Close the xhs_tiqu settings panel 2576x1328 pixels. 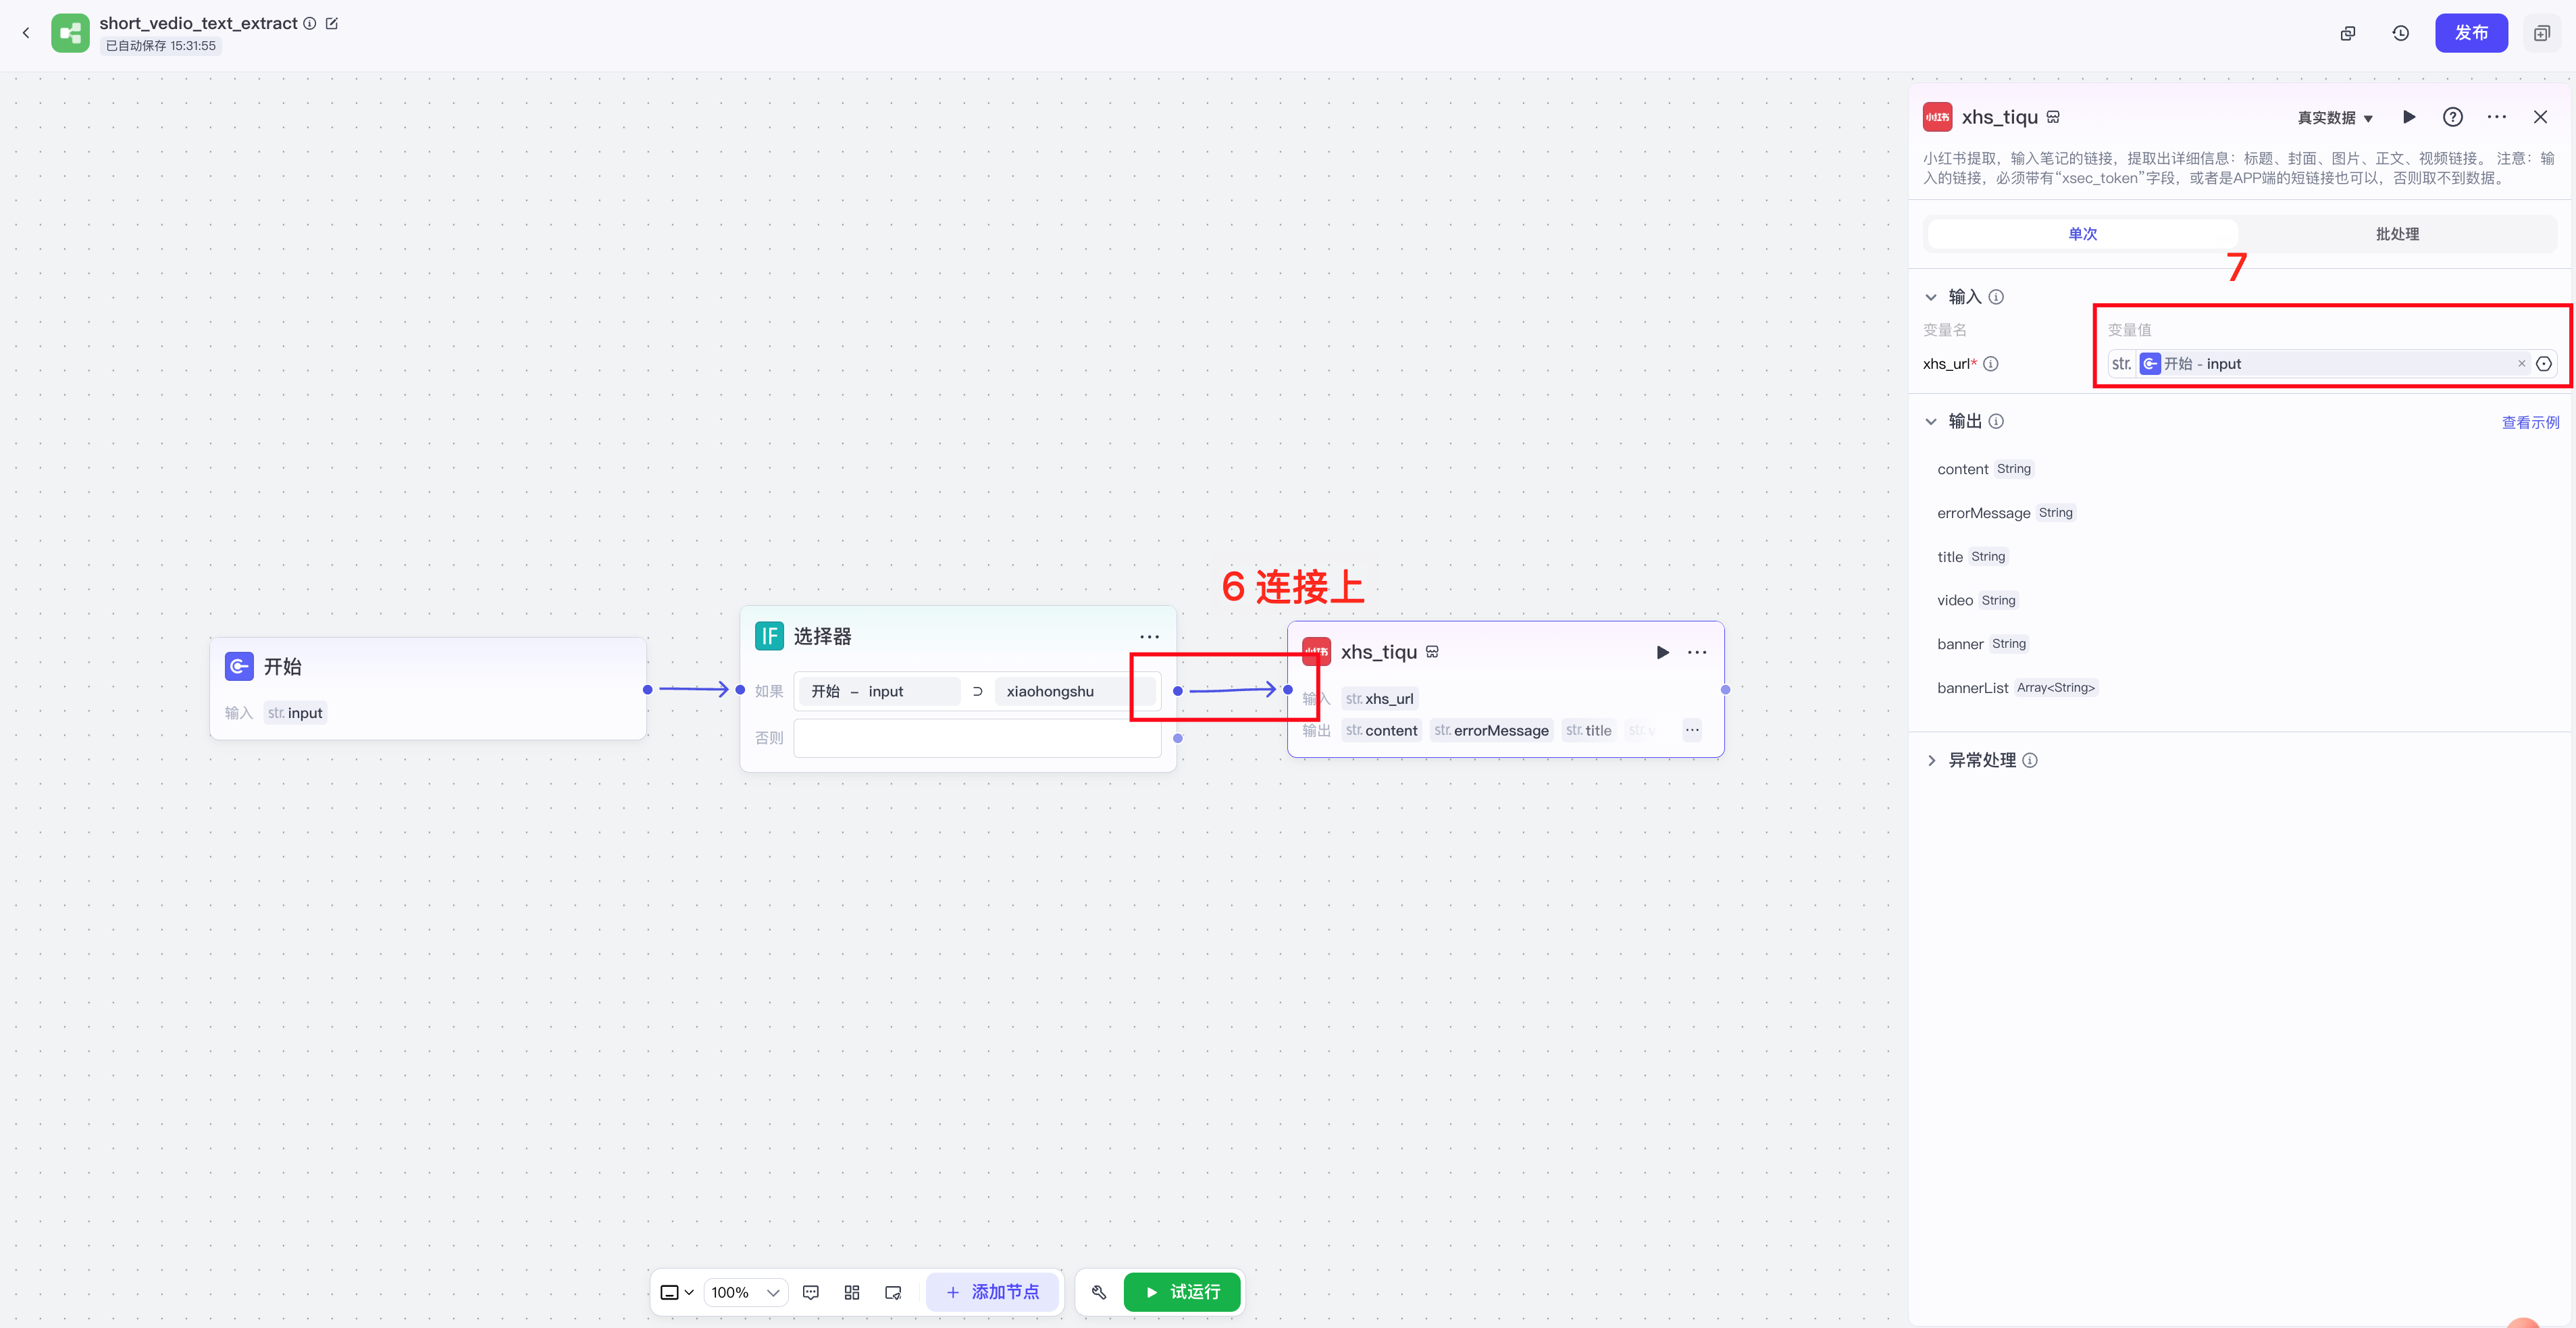2540,117
